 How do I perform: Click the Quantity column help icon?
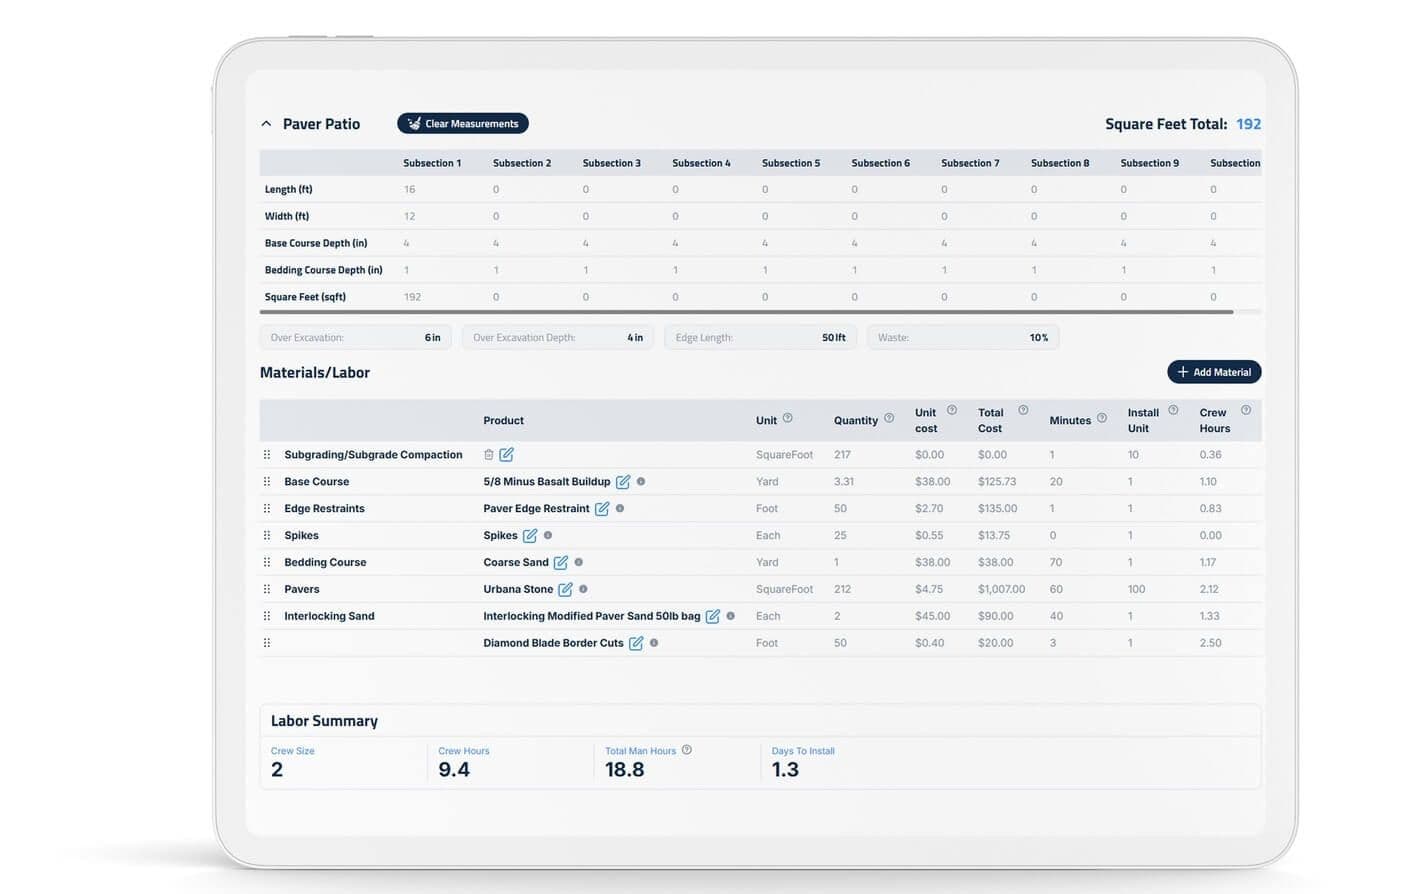pos(889,419)
